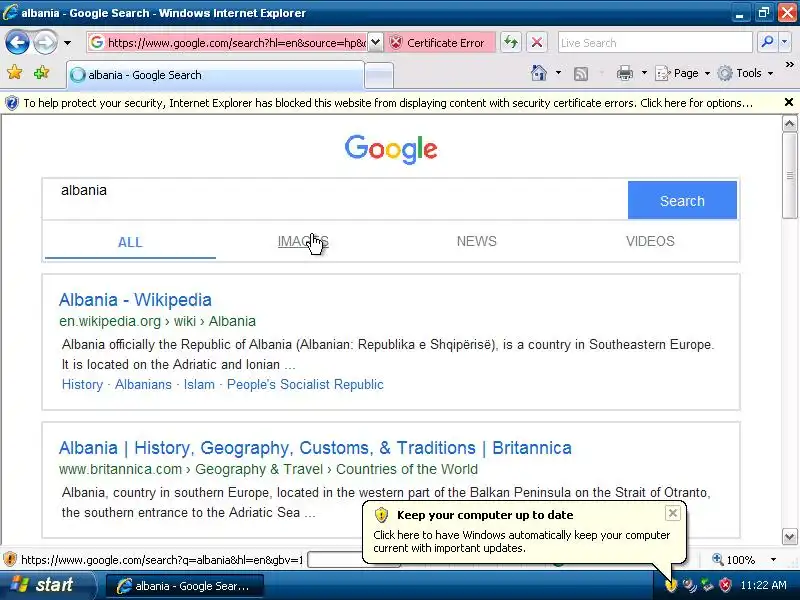Switch to the IMAGES tab
The height and width of the screenshot is (600, 800).
click(x=303, y=241)
